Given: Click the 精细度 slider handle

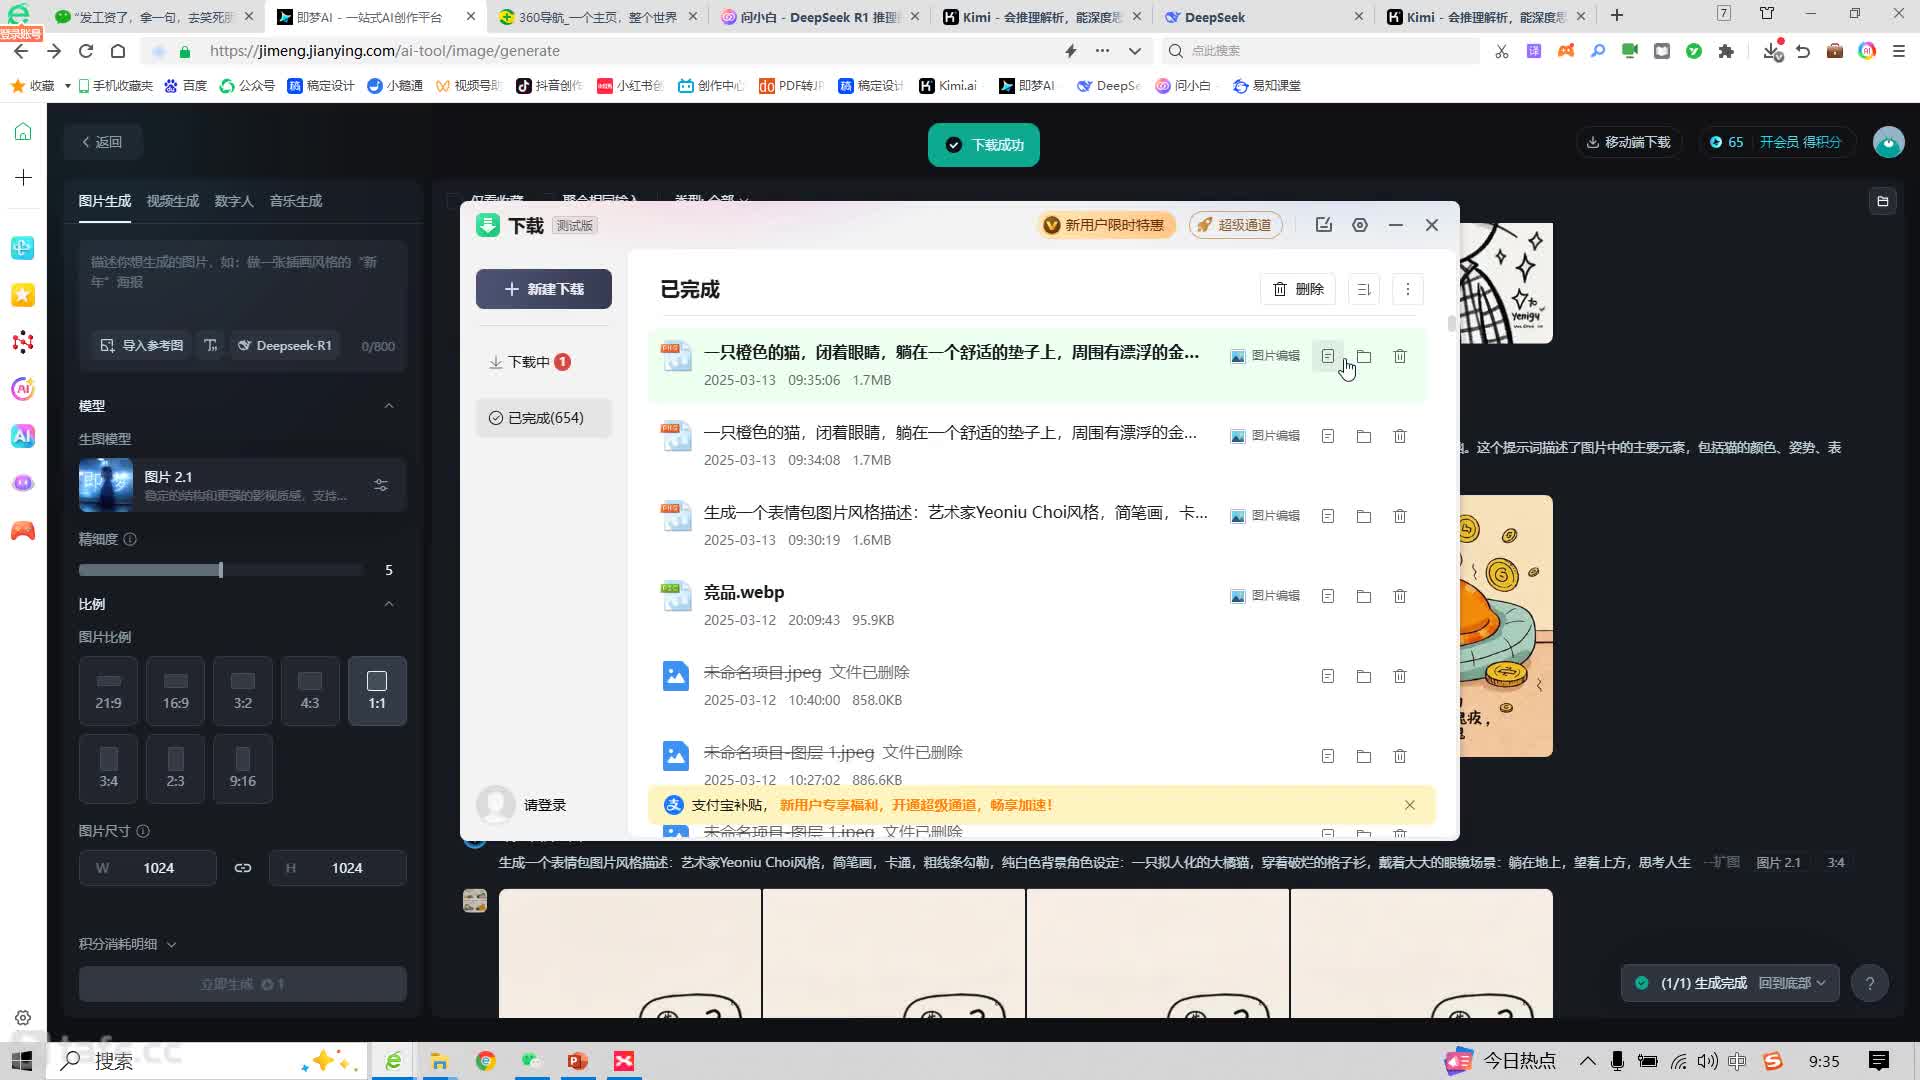Looking at the screenshot, I should (x=220, y=570).
